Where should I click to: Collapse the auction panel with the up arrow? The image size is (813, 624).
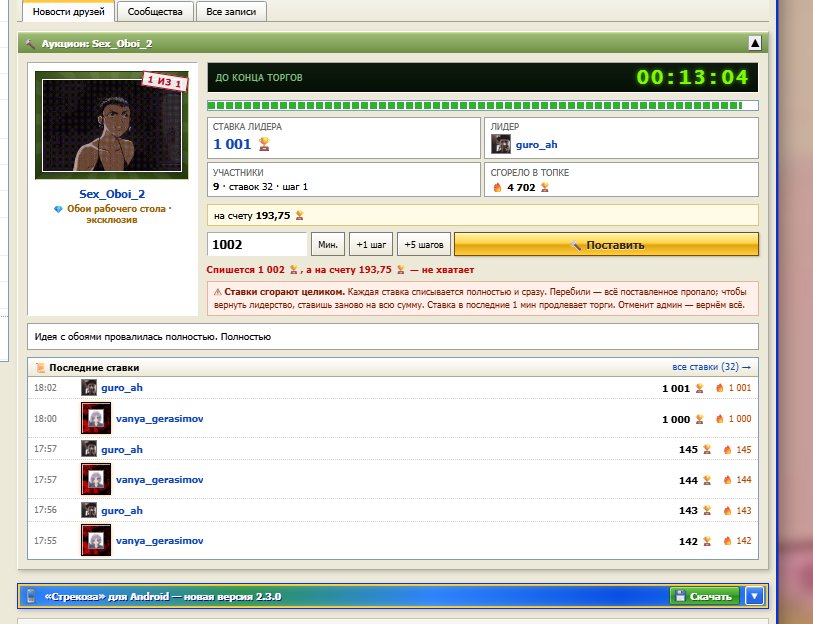[755, 44]
